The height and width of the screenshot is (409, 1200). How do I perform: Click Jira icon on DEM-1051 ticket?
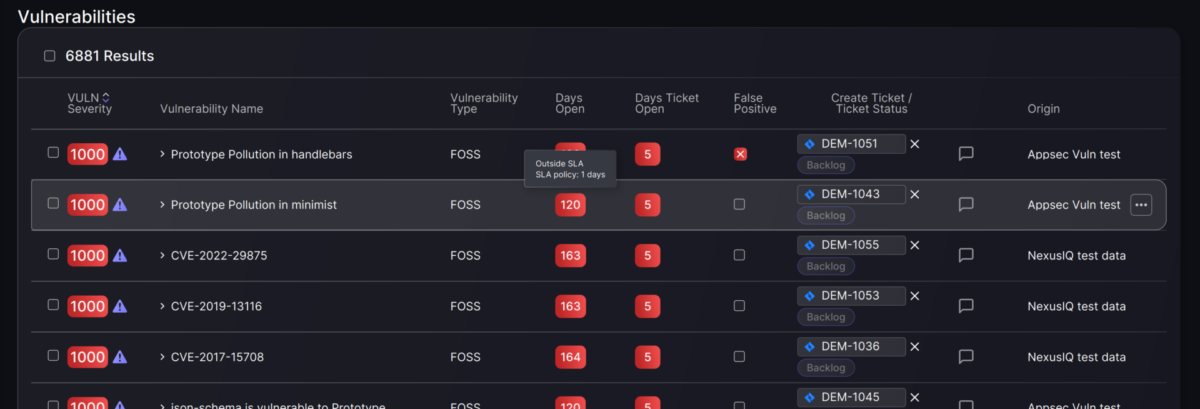click(810, 144)
